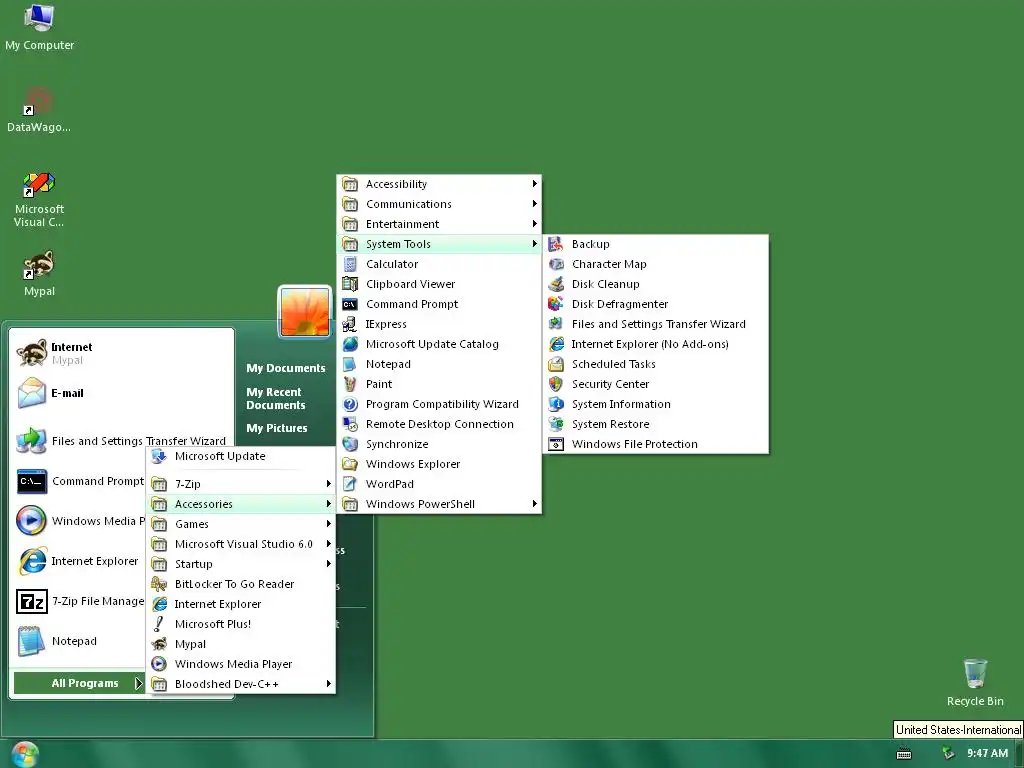Screen dimensions: 1024x768
Task: Open the Scheduled Tasks icon
Action: pyautogui.click(x=556, y=364)
